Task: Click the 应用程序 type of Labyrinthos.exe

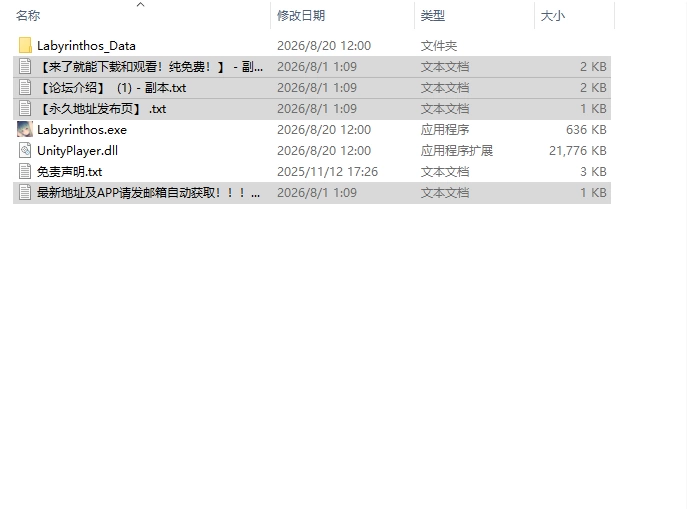Action: (x=445, y=129)
